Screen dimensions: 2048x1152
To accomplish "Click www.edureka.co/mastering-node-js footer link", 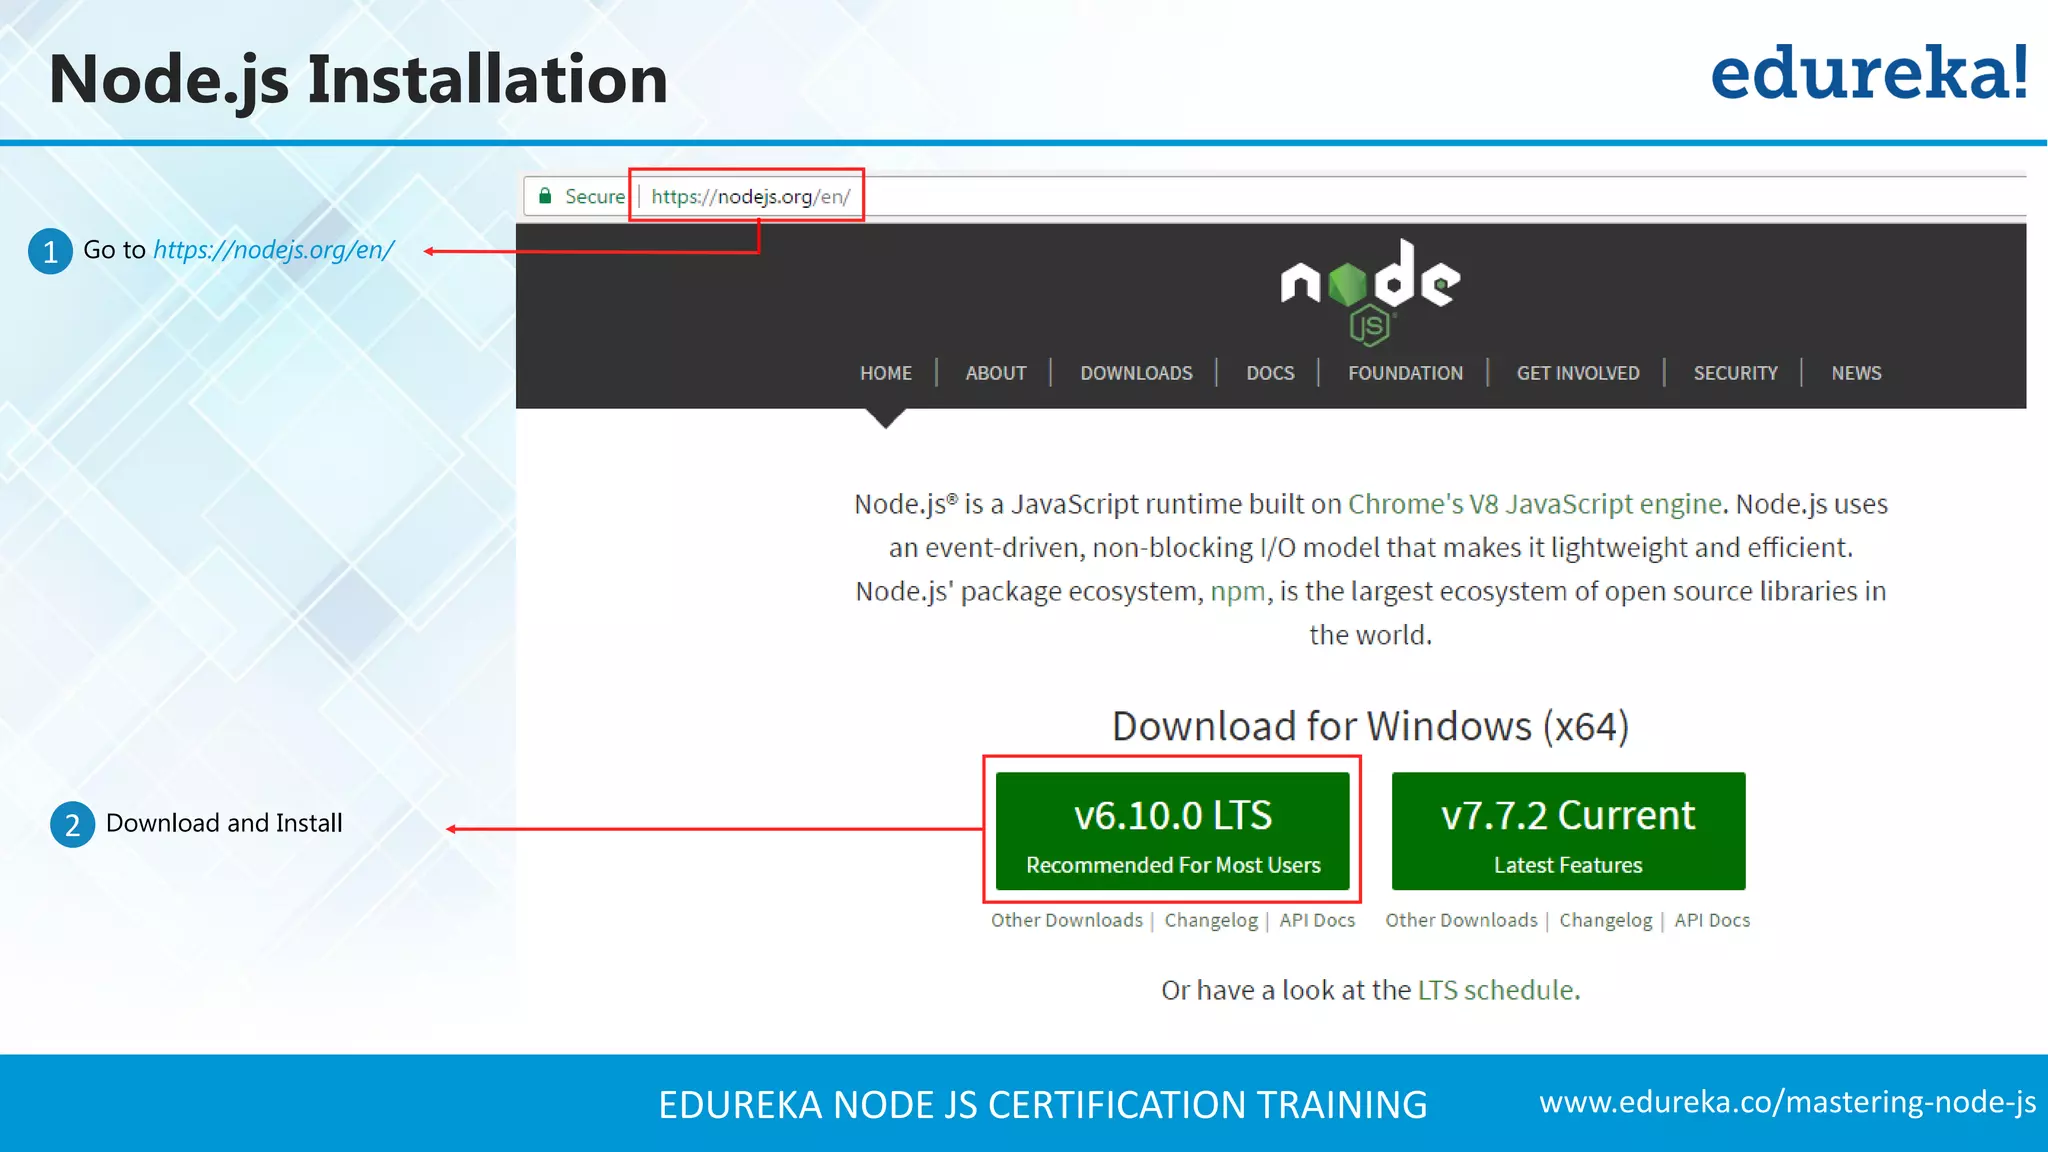I will pos(1788,1102).
